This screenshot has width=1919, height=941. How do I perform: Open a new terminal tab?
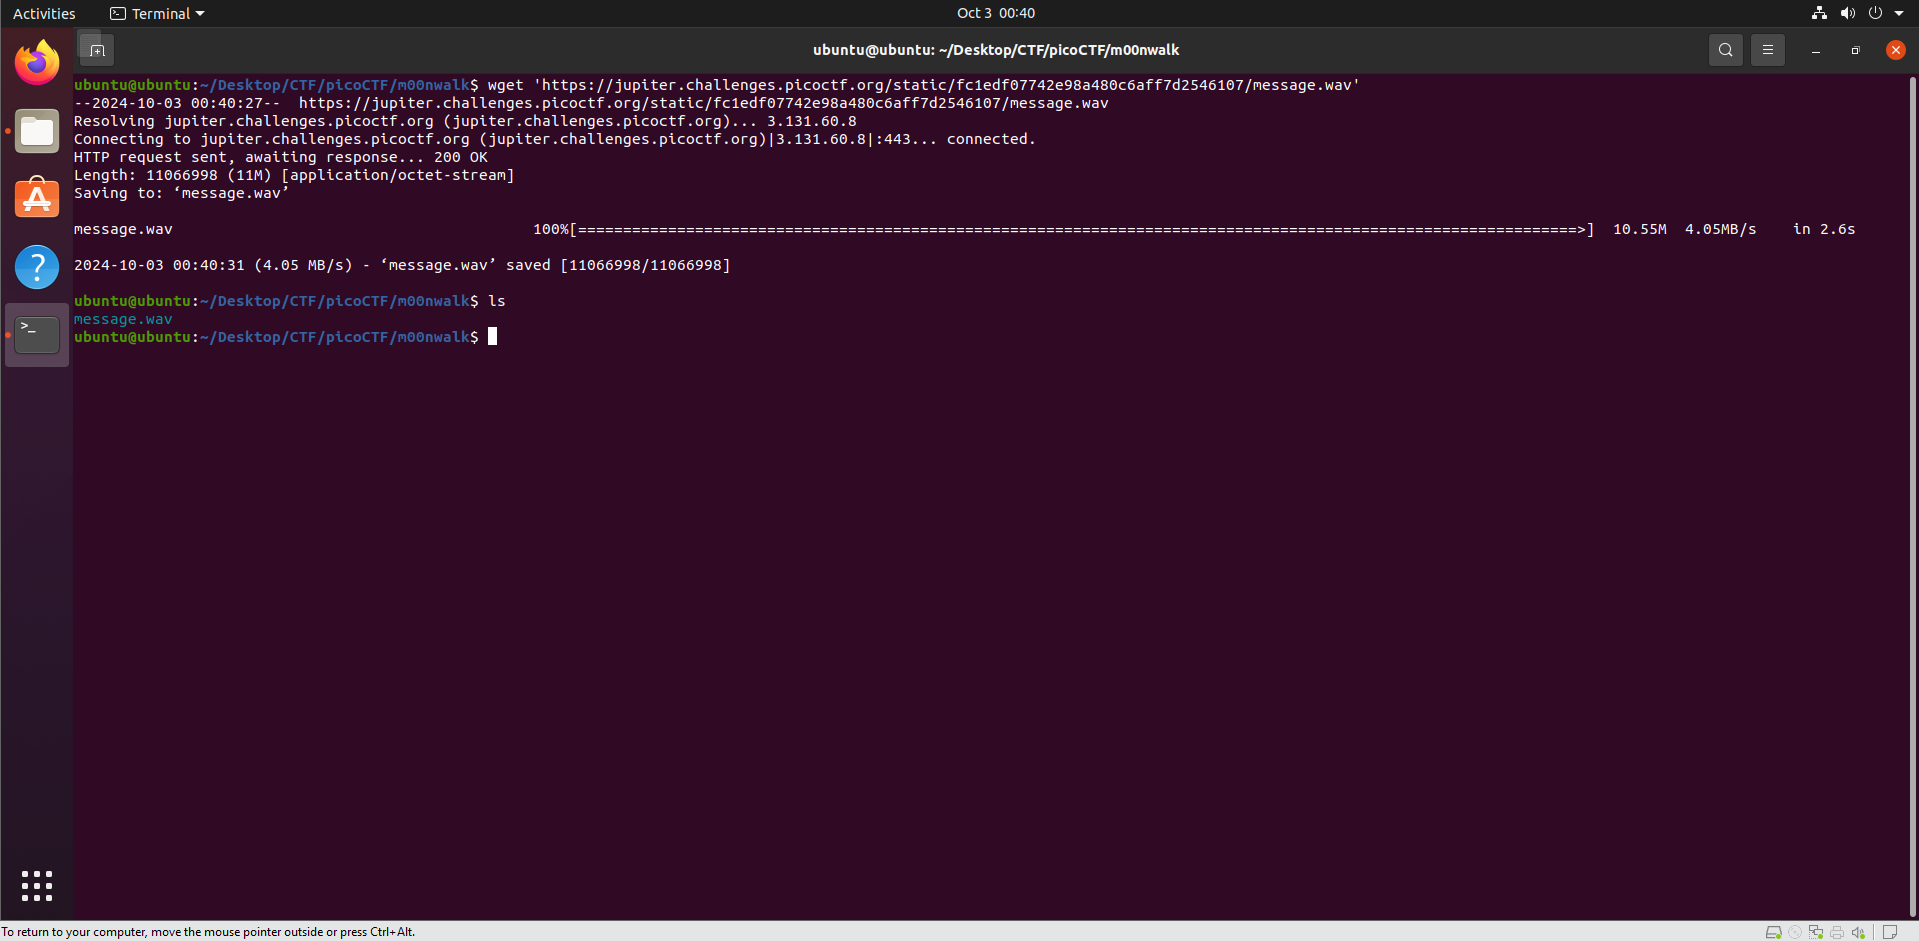[97, 50]
